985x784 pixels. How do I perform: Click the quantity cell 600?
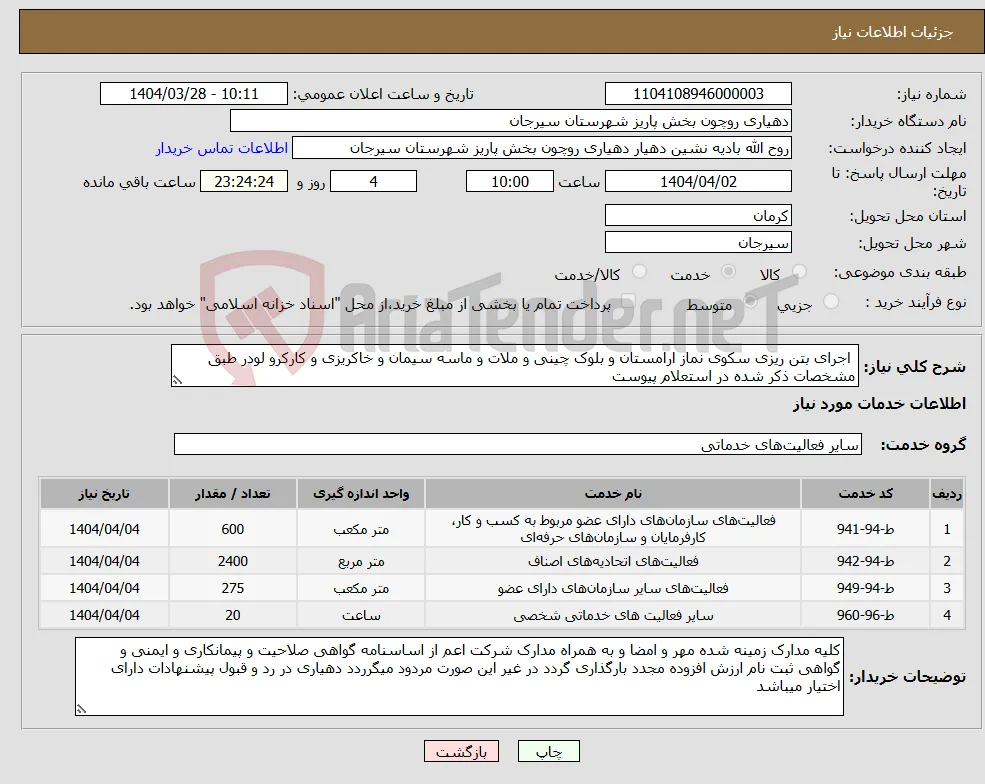tap(232, 529)
